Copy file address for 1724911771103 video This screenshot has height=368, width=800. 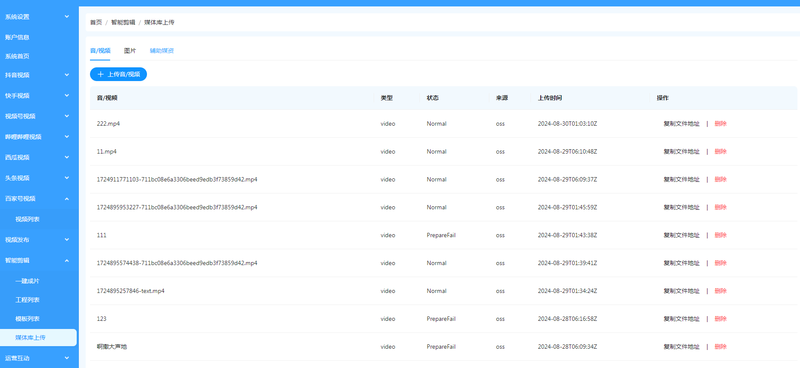682,179
